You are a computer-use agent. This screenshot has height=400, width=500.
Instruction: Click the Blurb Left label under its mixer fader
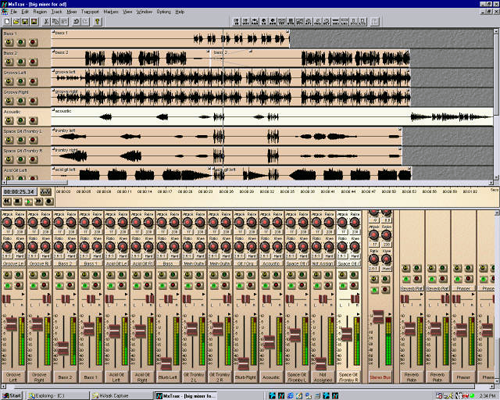pyautogui.click(x=168, y=377)
